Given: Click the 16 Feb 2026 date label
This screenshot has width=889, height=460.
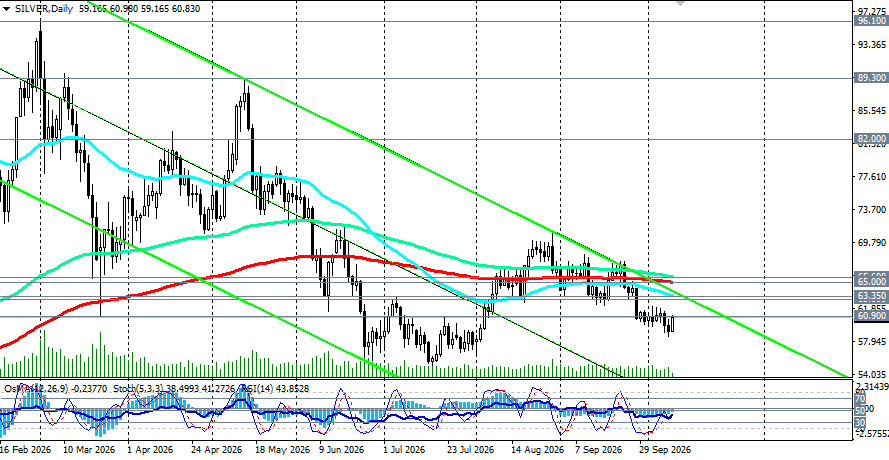Looking at the screenshot, I should click(25, 450).
